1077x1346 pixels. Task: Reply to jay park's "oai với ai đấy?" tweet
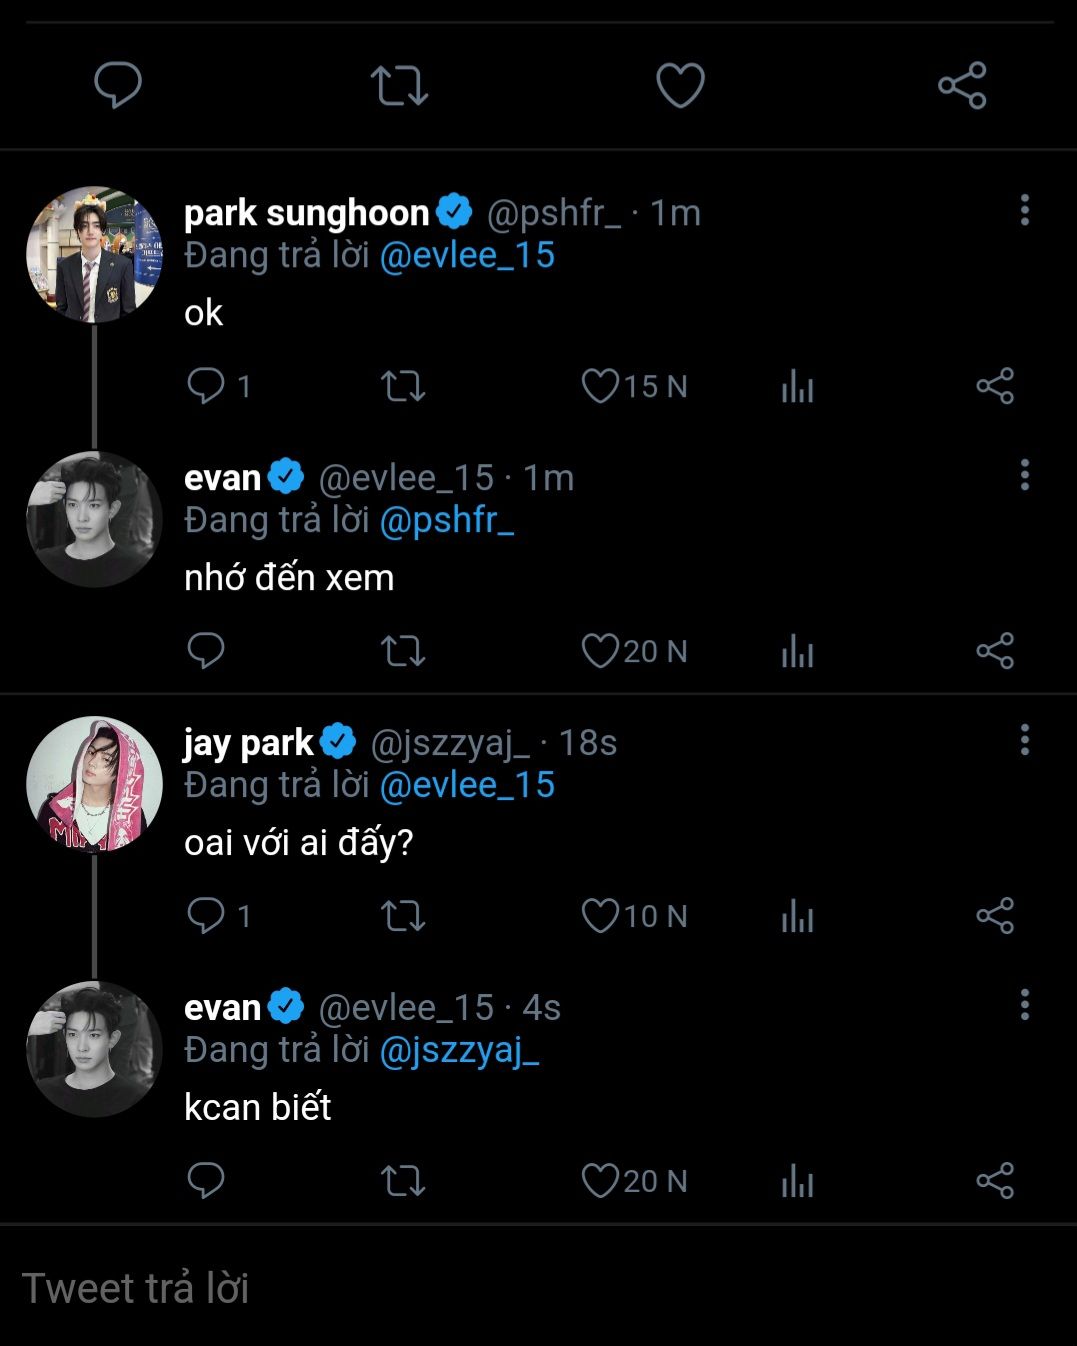(x=206, y=916)
